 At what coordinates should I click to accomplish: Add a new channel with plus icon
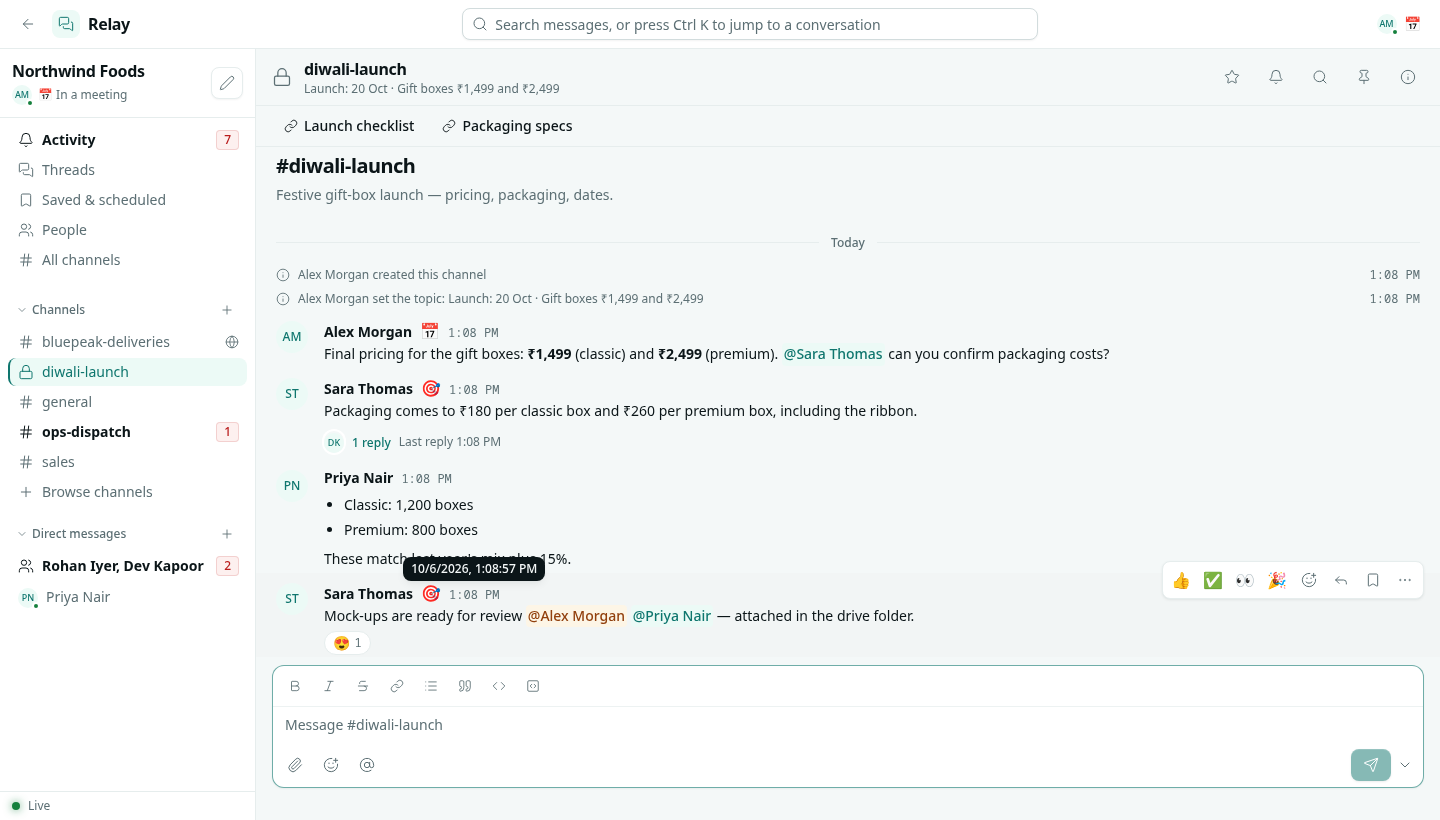coord(227,310)
